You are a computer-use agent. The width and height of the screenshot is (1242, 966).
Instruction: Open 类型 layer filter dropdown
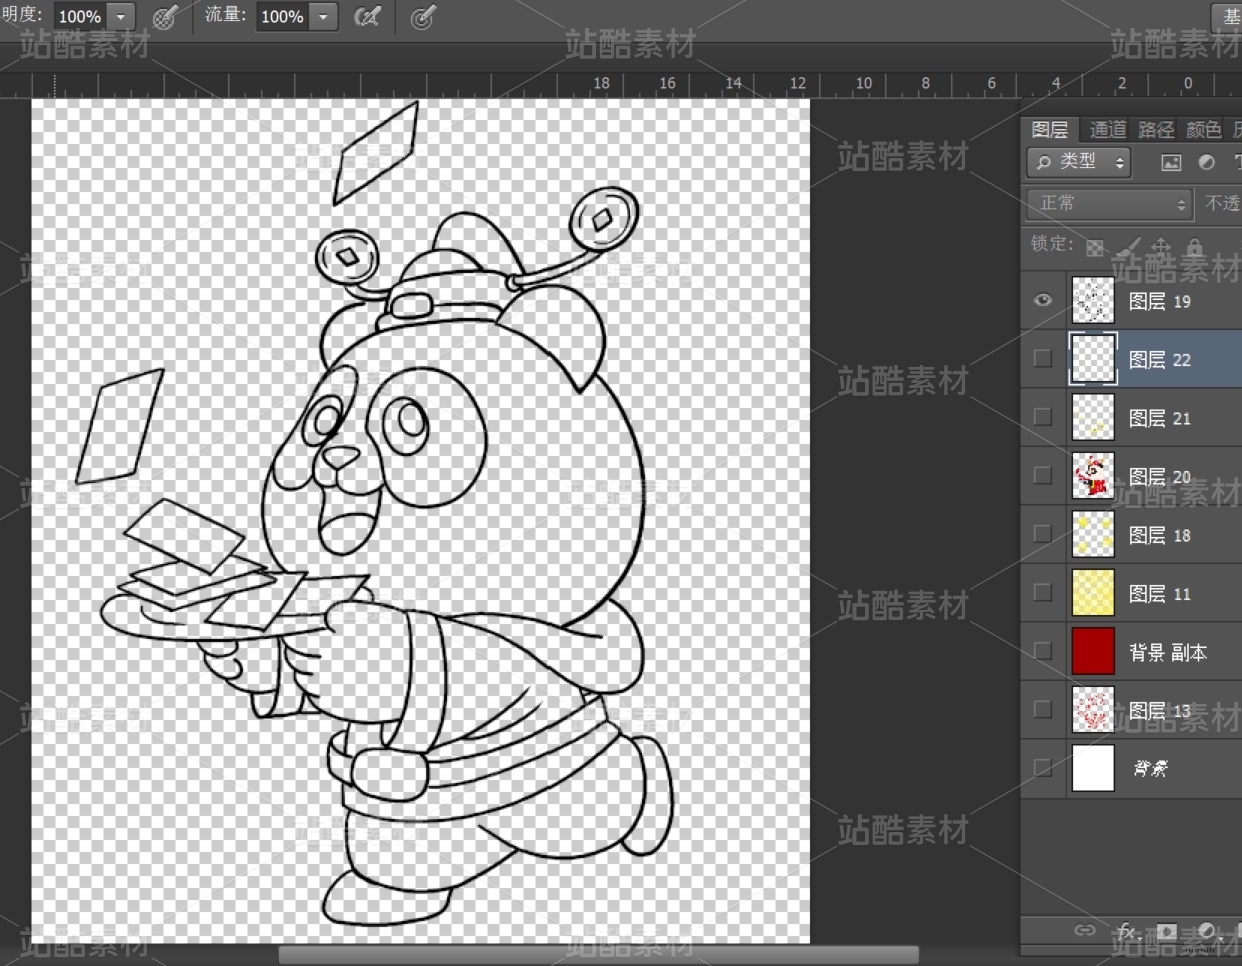tap(1079, 162)
